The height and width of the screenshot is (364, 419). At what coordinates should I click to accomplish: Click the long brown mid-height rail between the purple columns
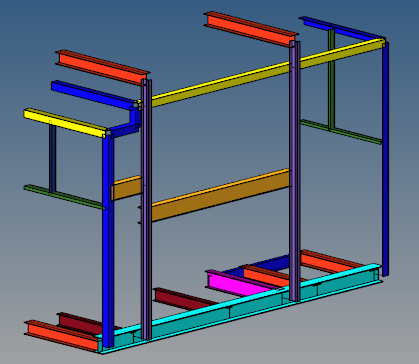220,196
